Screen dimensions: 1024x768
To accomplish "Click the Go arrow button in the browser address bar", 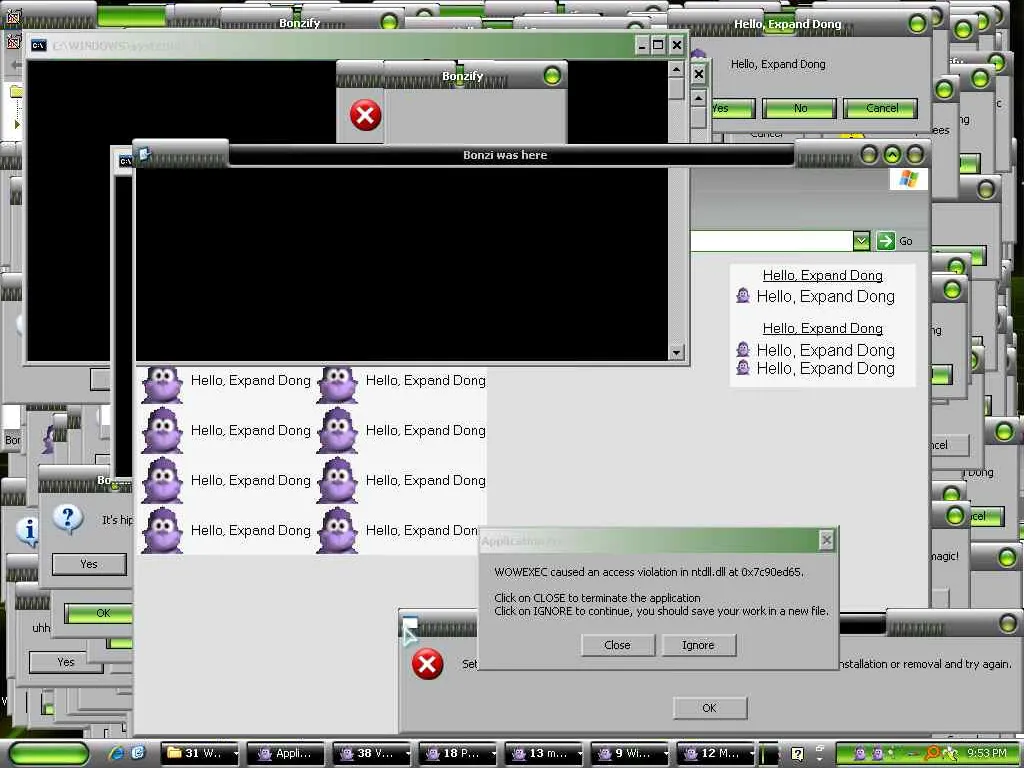I will (886, 241).
